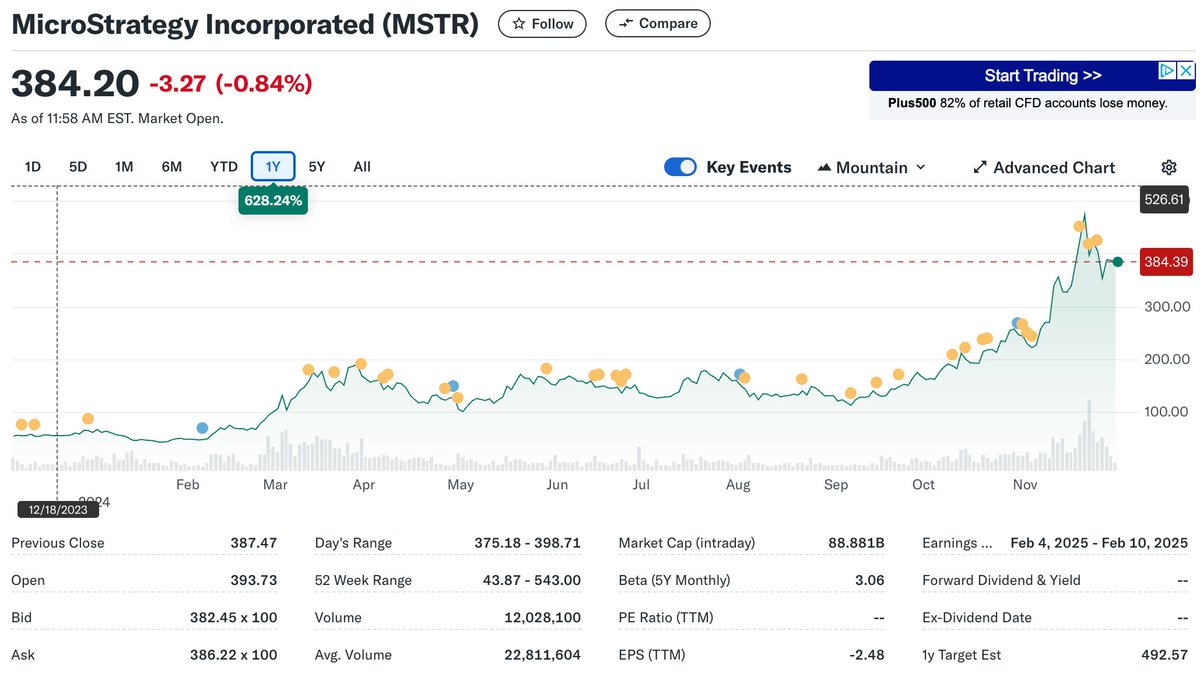Click blue key event marker near August
This screenshot has width=1200, height=680.
click(x=740, y=375)
